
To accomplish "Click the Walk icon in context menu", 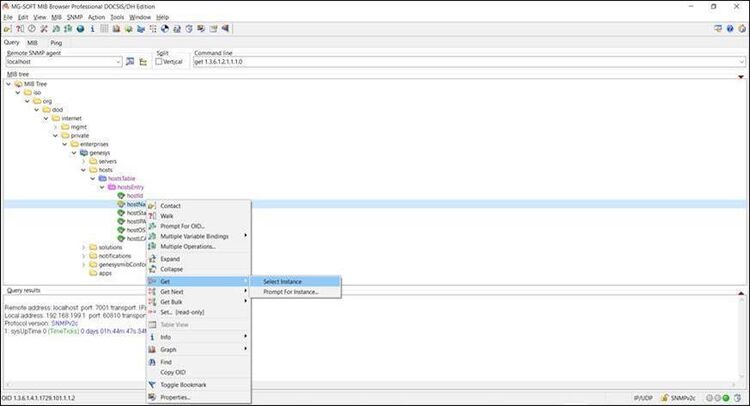I will [x=152, y=216].
